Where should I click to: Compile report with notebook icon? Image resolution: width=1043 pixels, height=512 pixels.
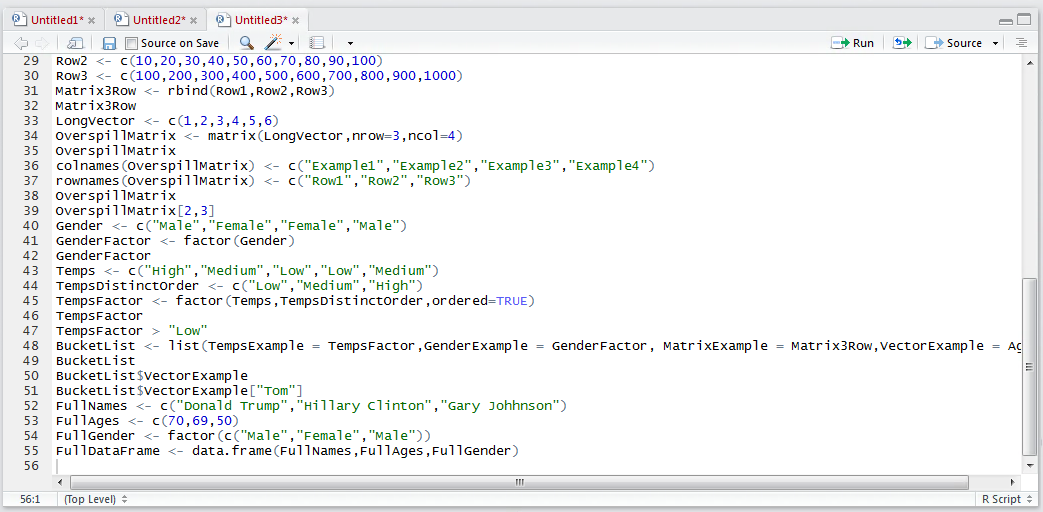[317, 43]
